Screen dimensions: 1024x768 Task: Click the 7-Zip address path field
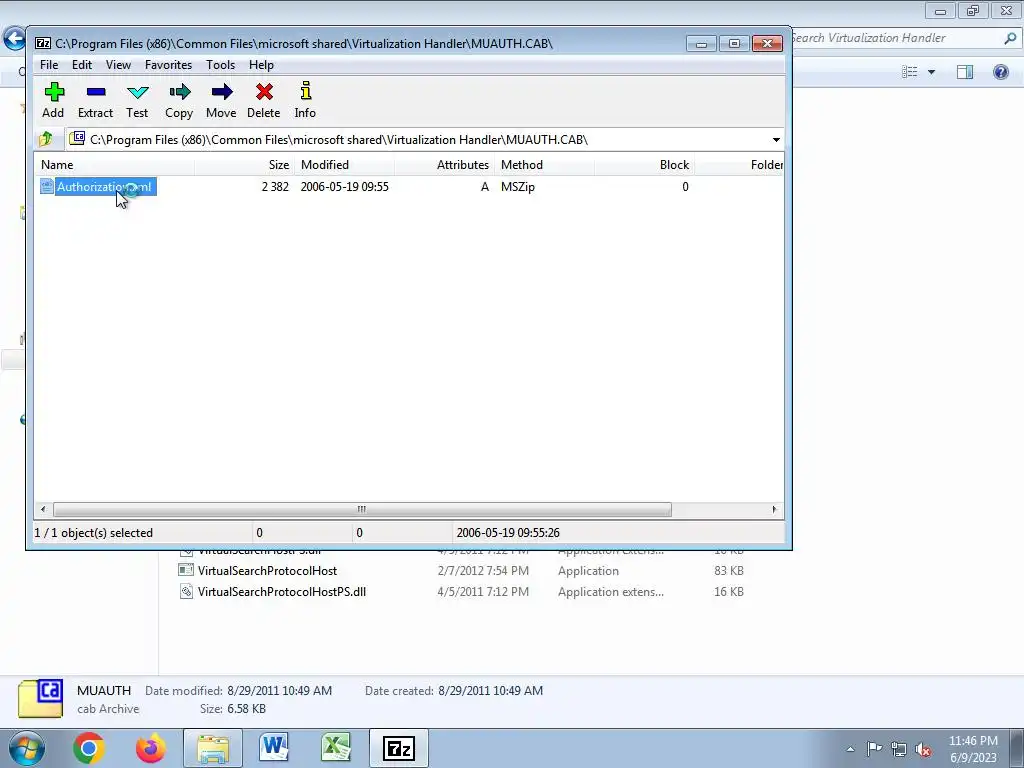point(418,140)
